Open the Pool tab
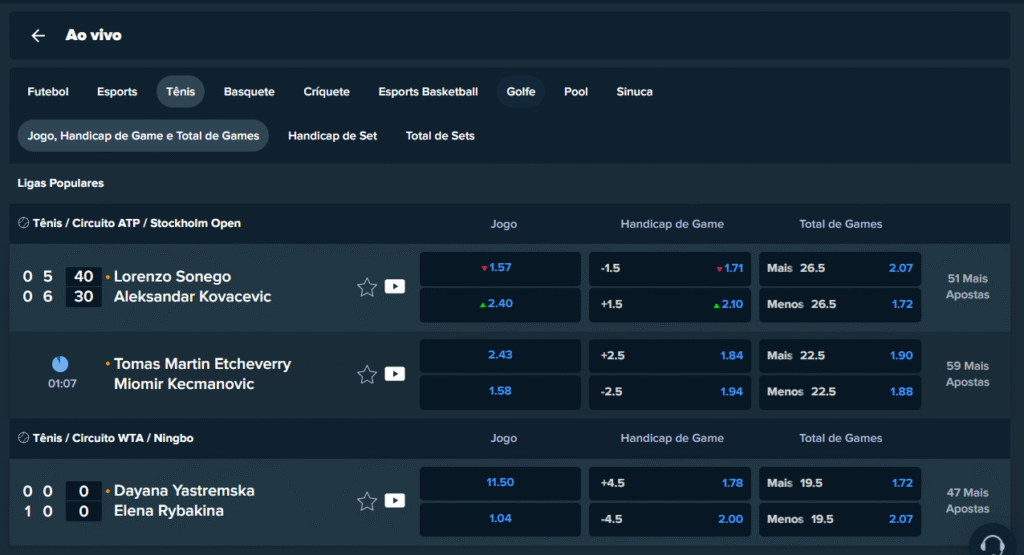 coord(576,91)
